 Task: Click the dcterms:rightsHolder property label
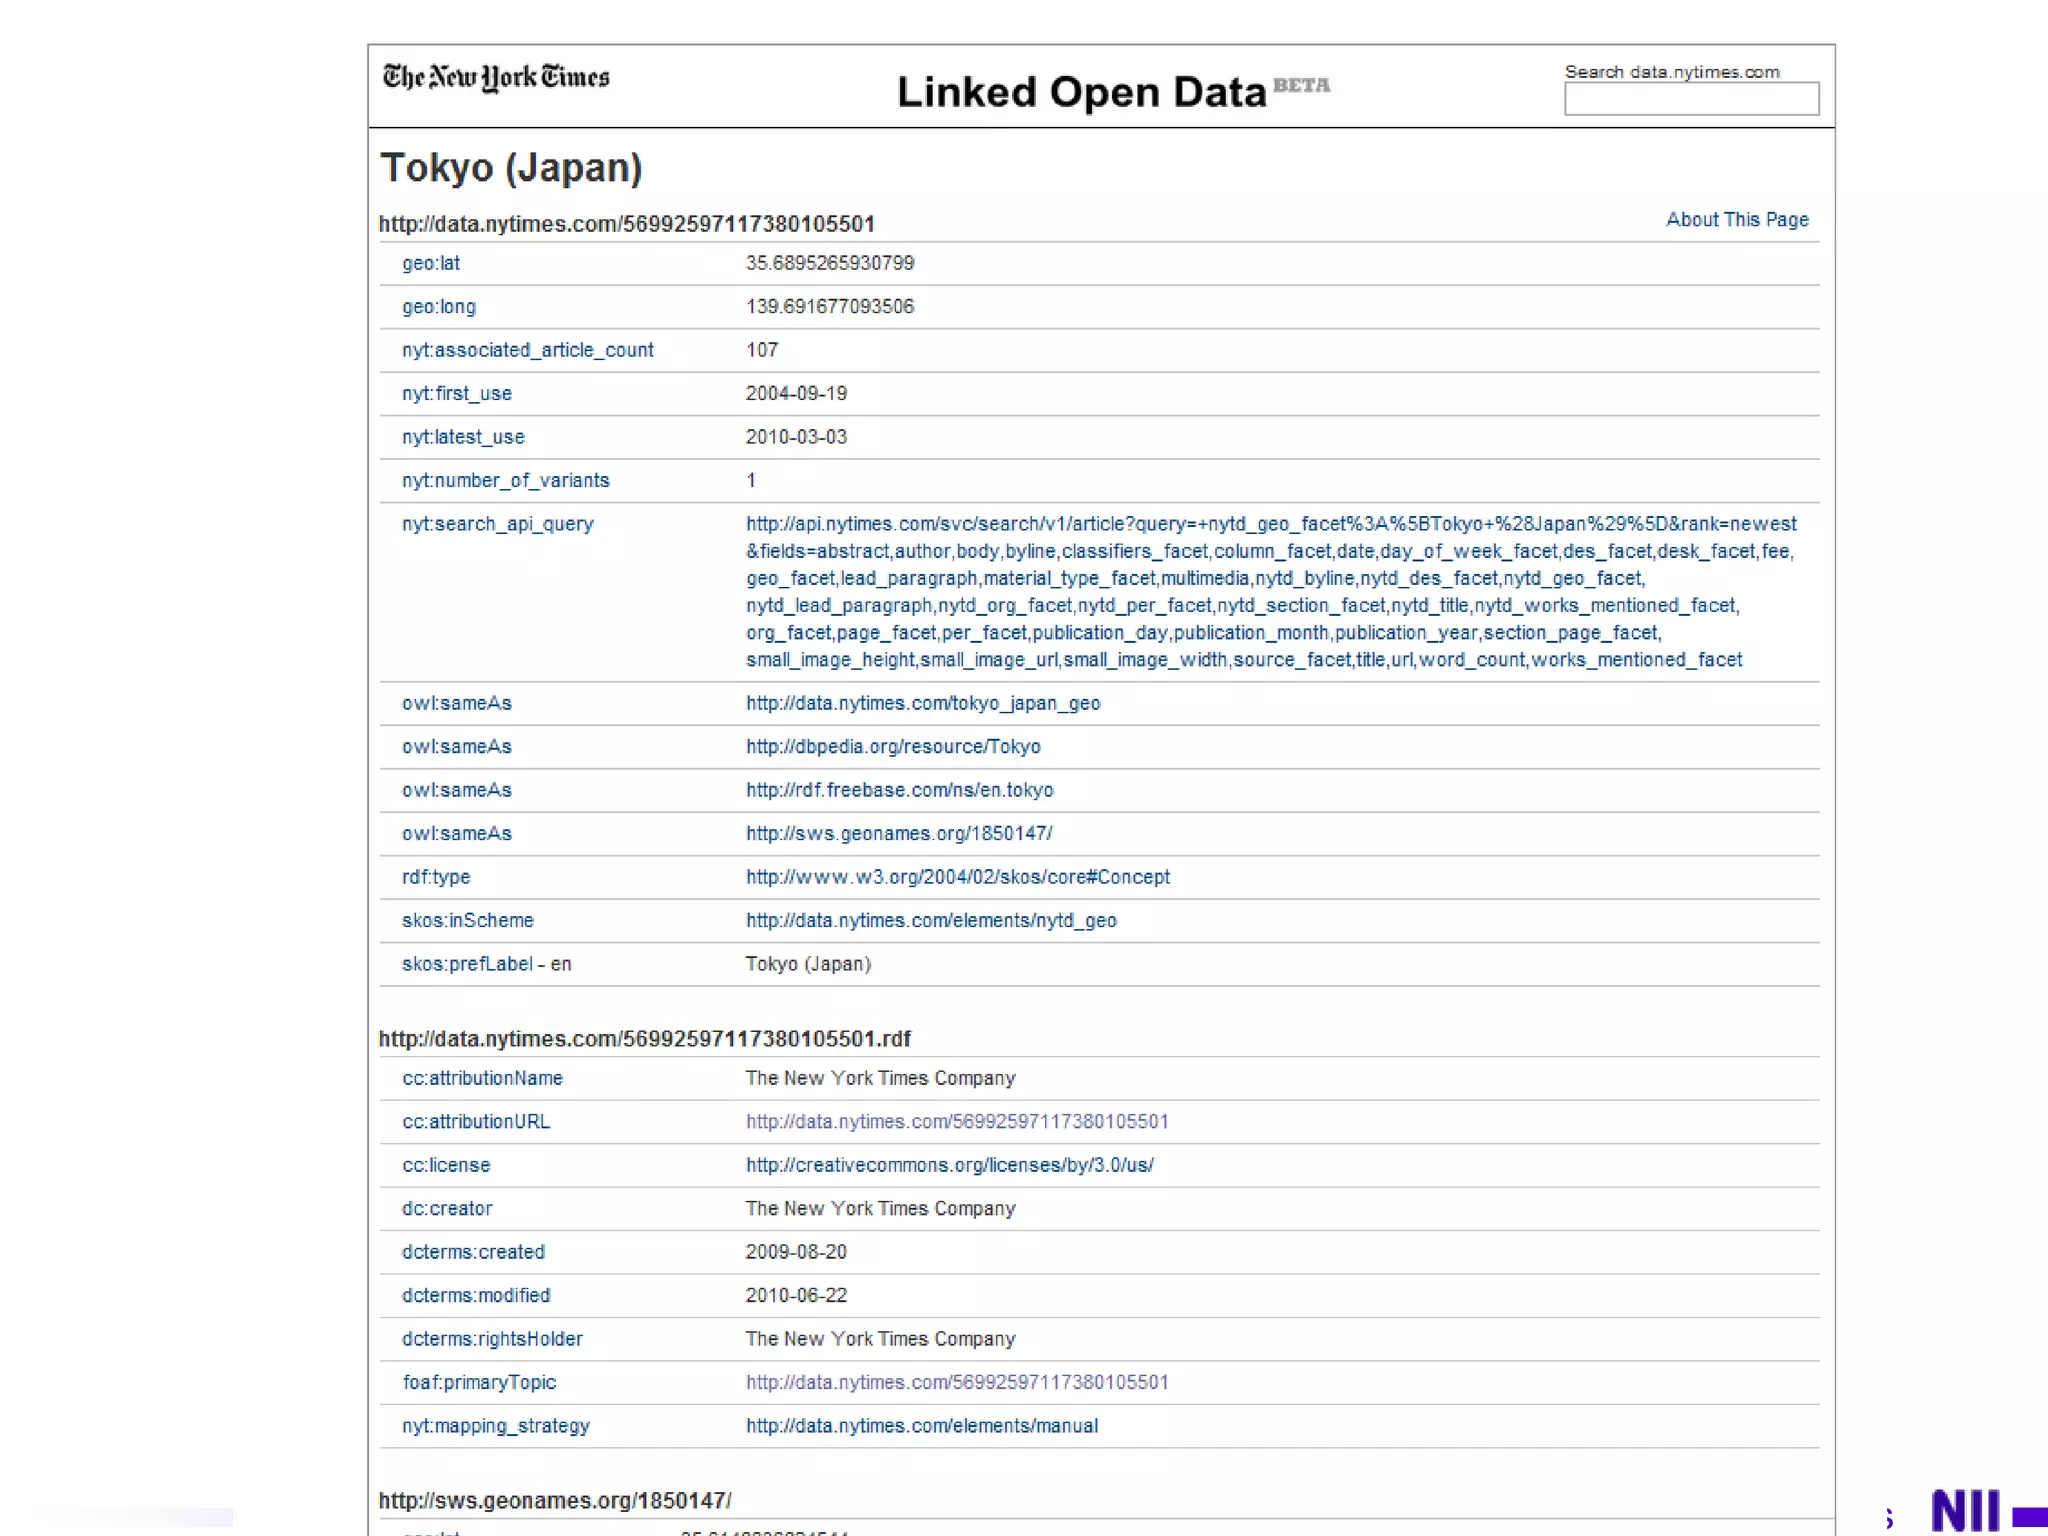point(492,1339)
